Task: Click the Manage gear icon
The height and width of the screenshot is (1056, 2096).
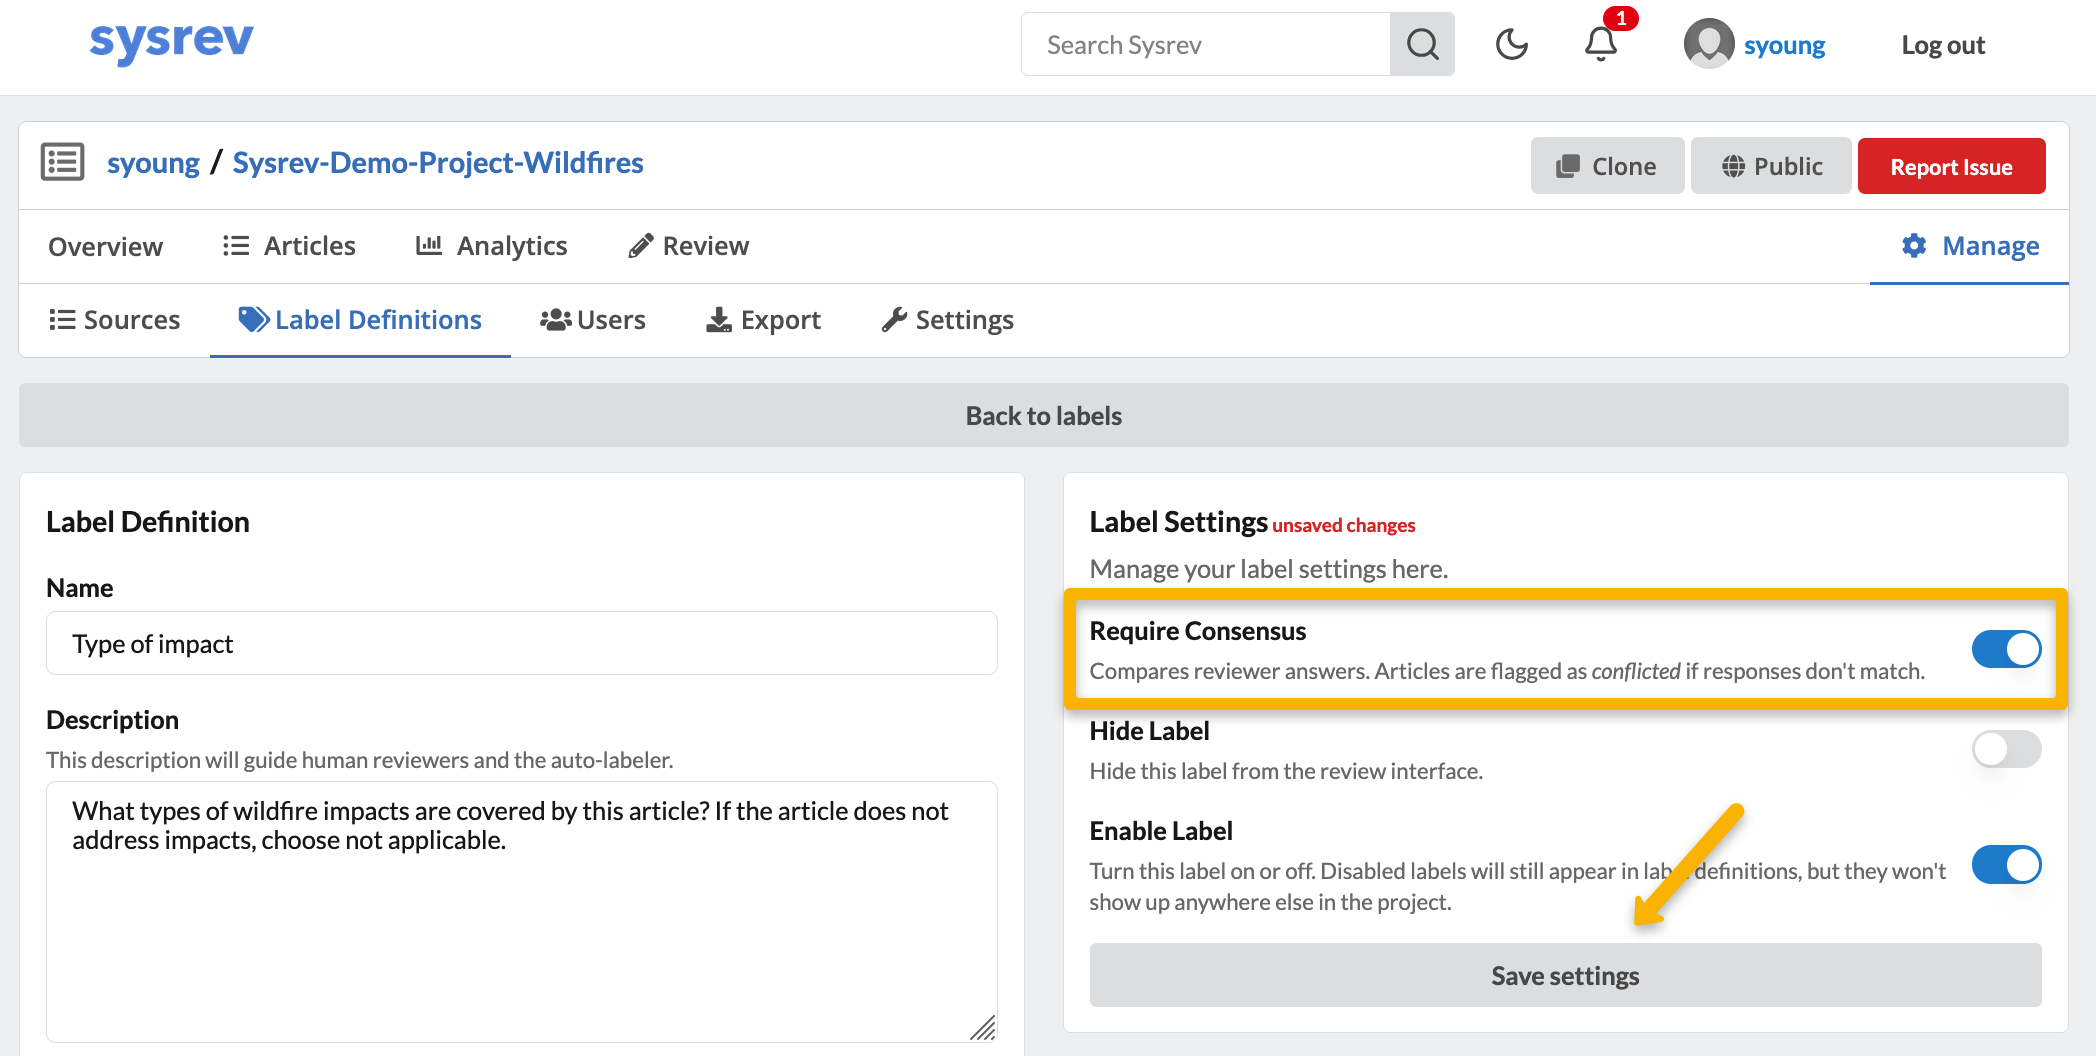Action: (x=1914, y=246)
